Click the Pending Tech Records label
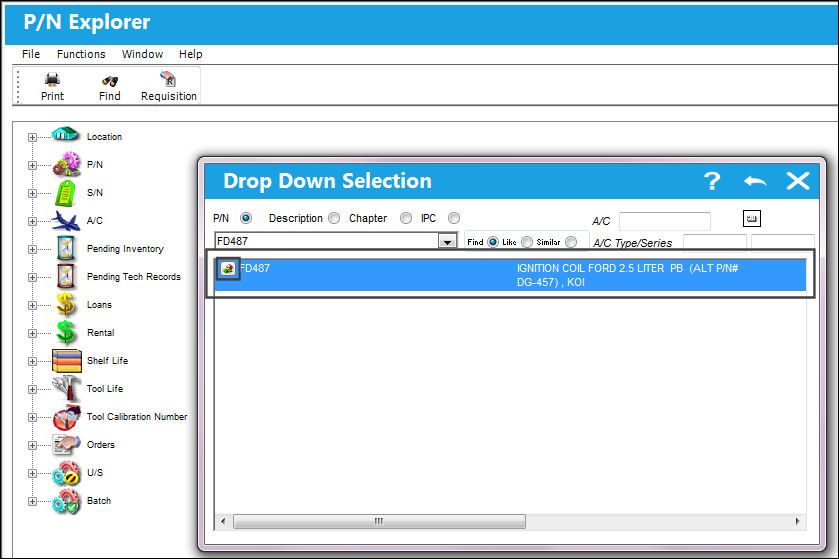 (x=134, y=277)
